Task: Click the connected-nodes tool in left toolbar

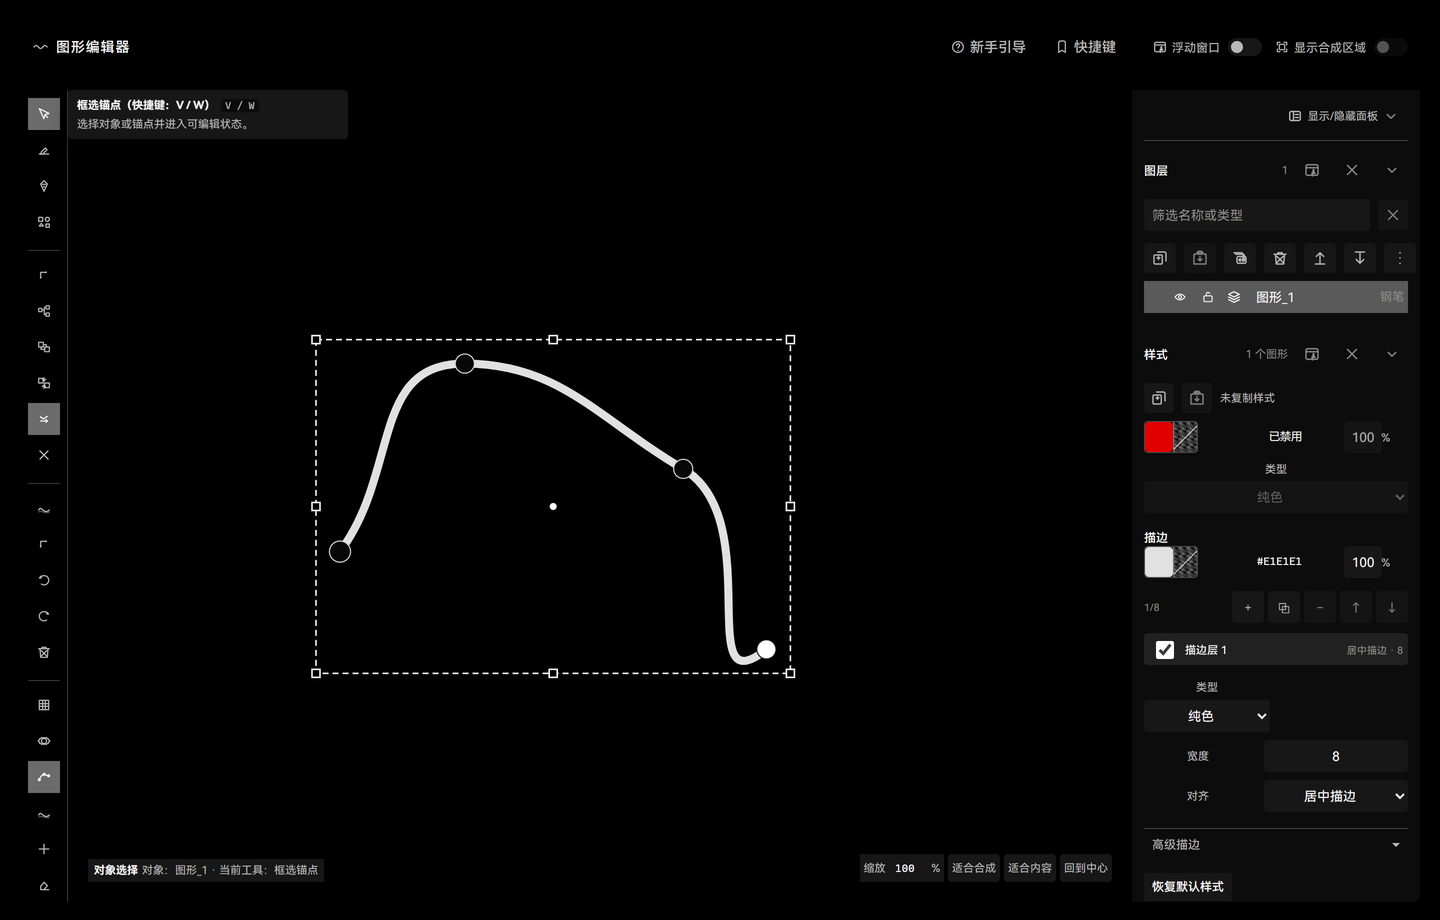Action: click(x=44, y=311)
